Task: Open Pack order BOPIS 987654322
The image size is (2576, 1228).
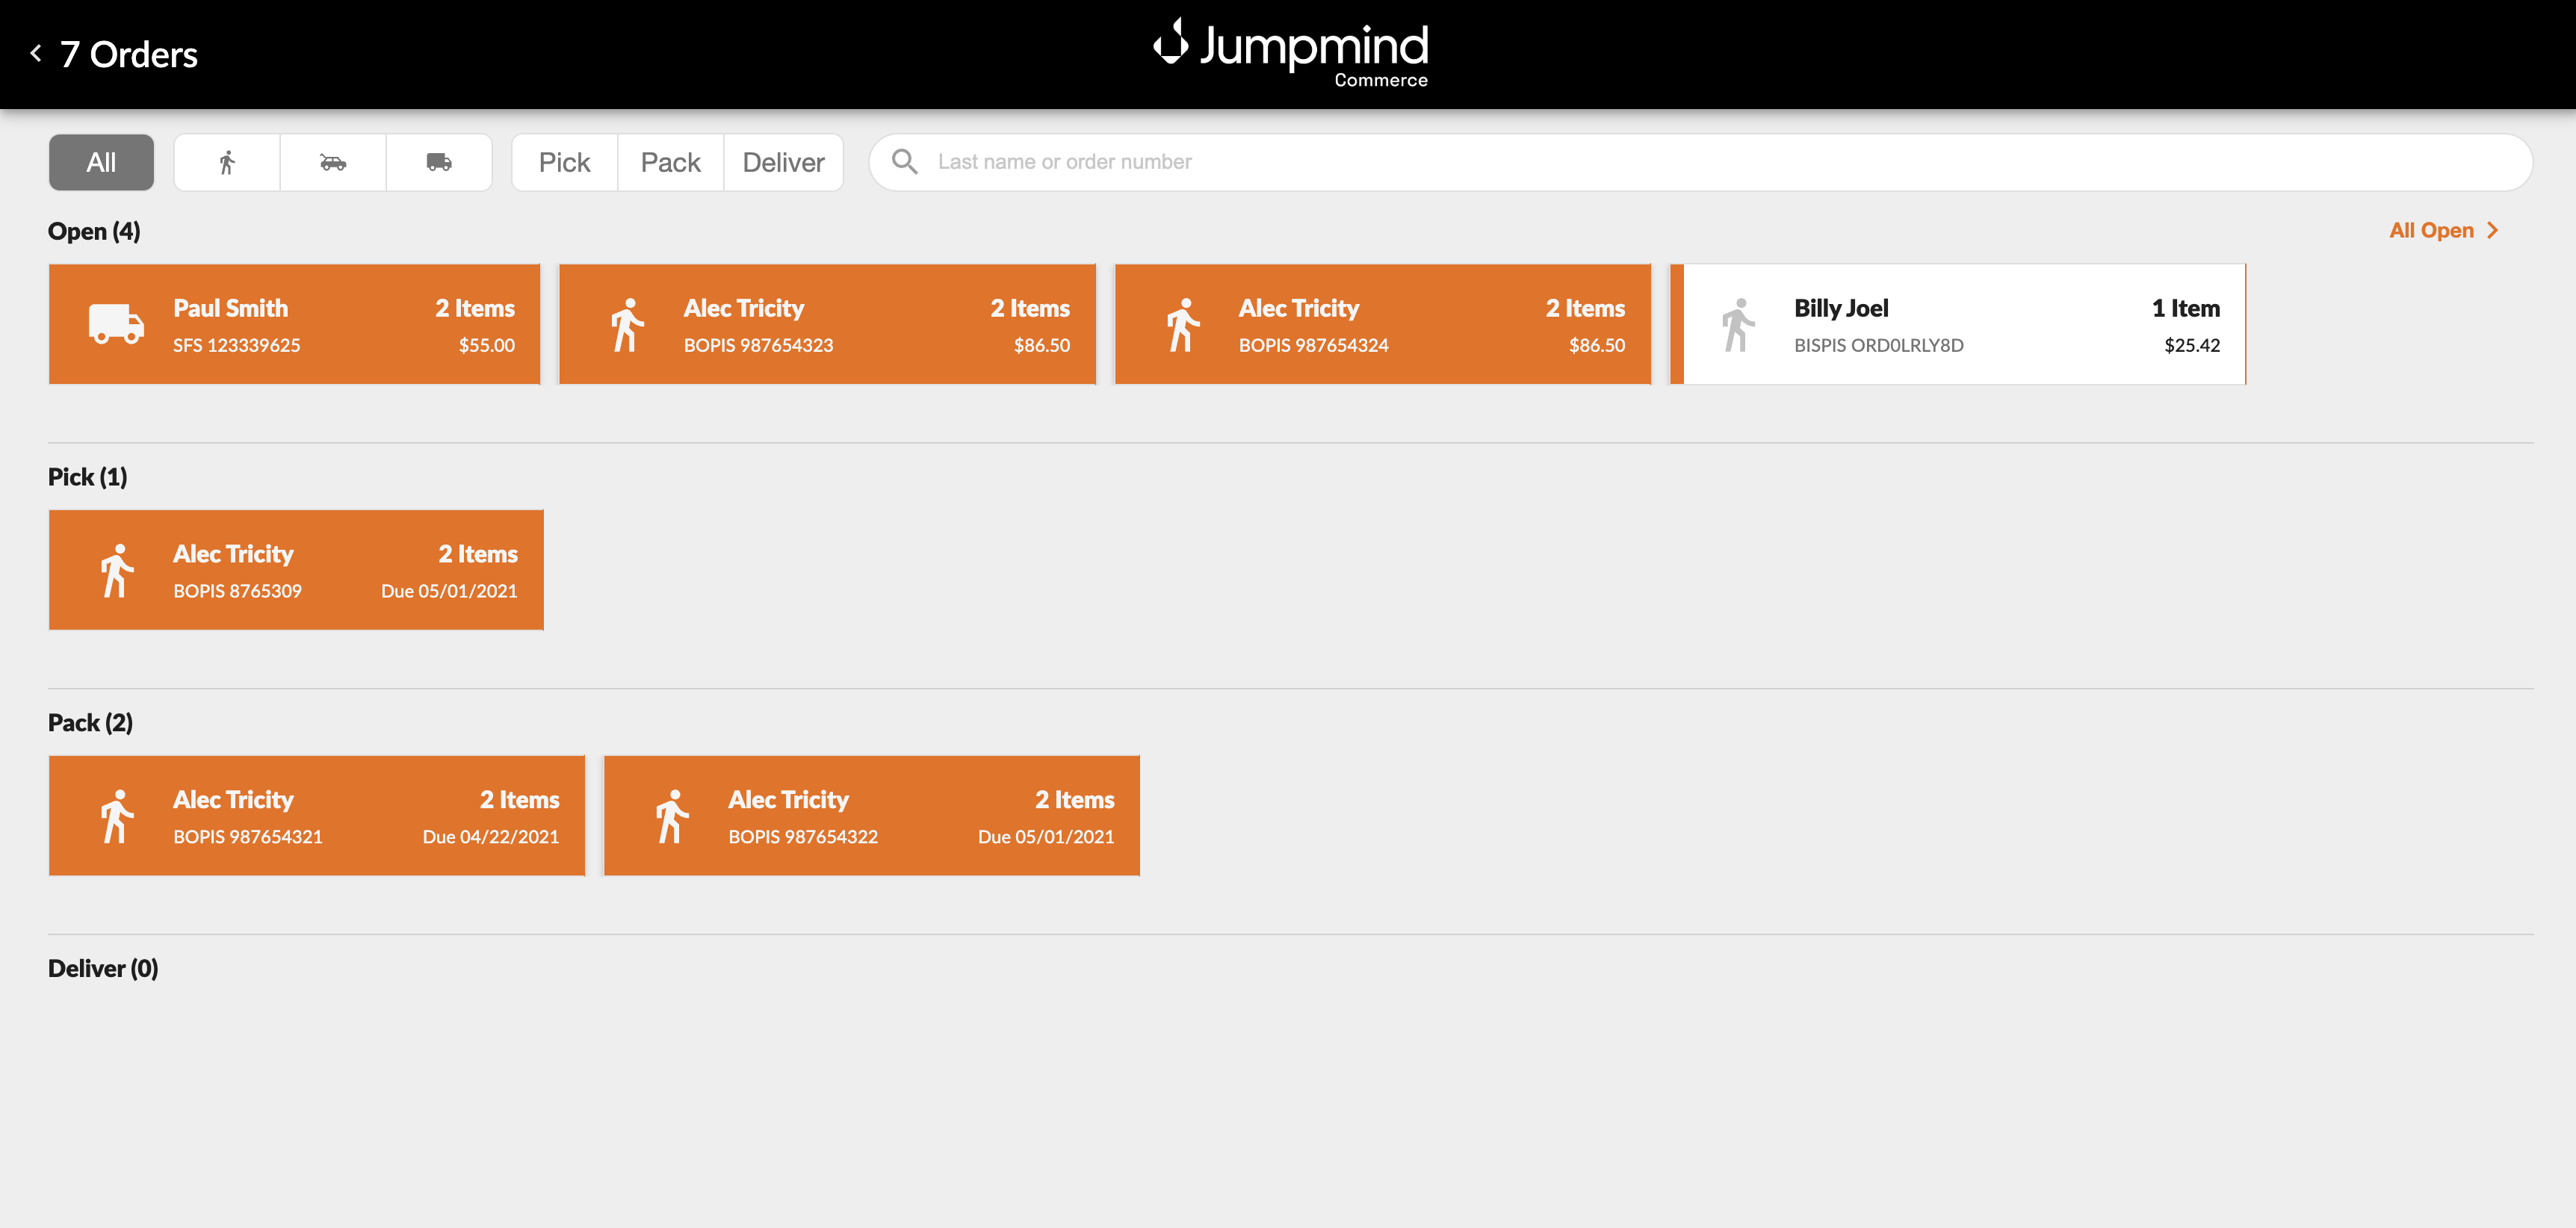Action: [871, 816]
